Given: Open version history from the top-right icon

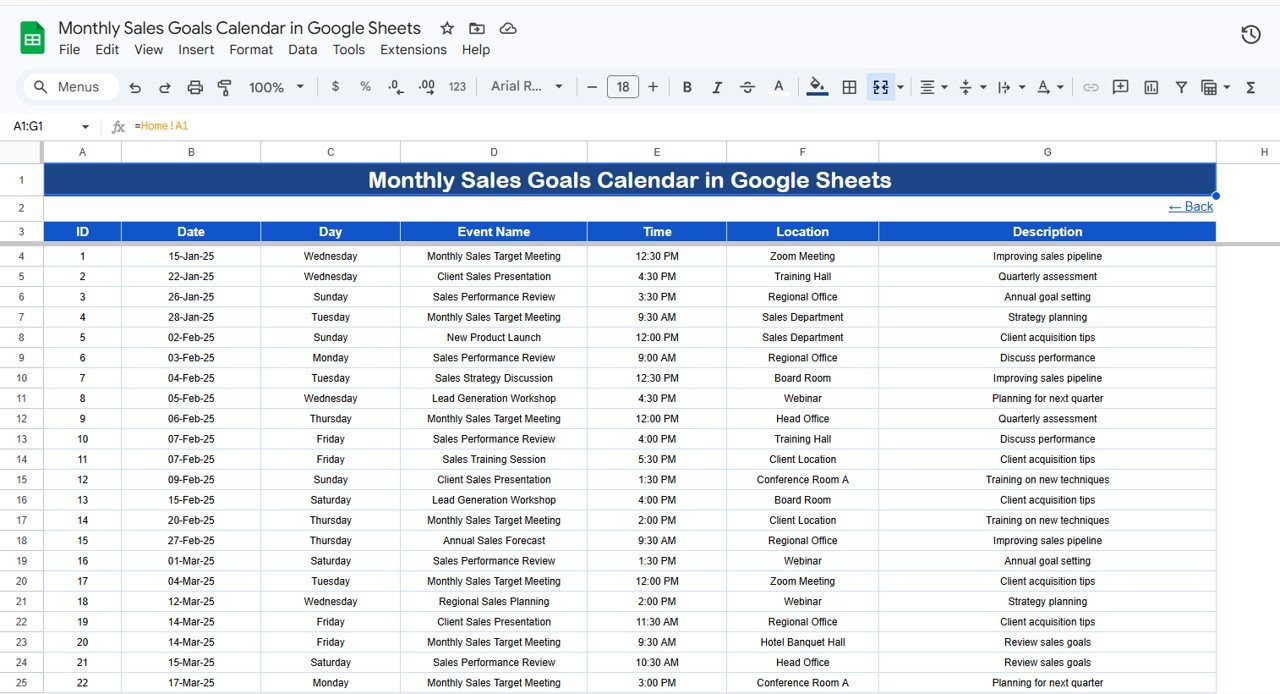Looking at the screenshot, I should tap(1250, 34).
